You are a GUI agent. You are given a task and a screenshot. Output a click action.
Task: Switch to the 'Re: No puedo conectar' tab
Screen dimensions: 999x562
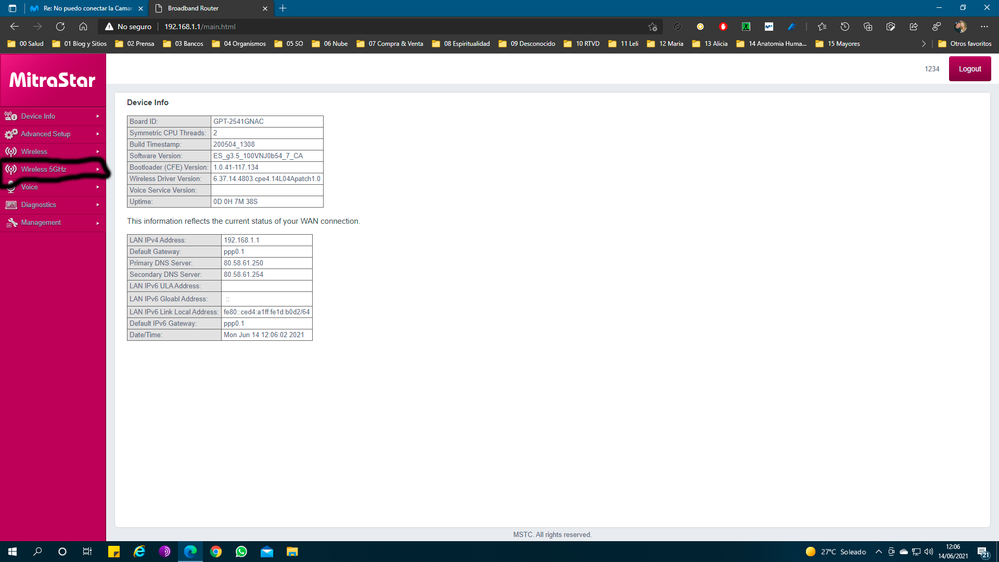click(x=80, y=8)
